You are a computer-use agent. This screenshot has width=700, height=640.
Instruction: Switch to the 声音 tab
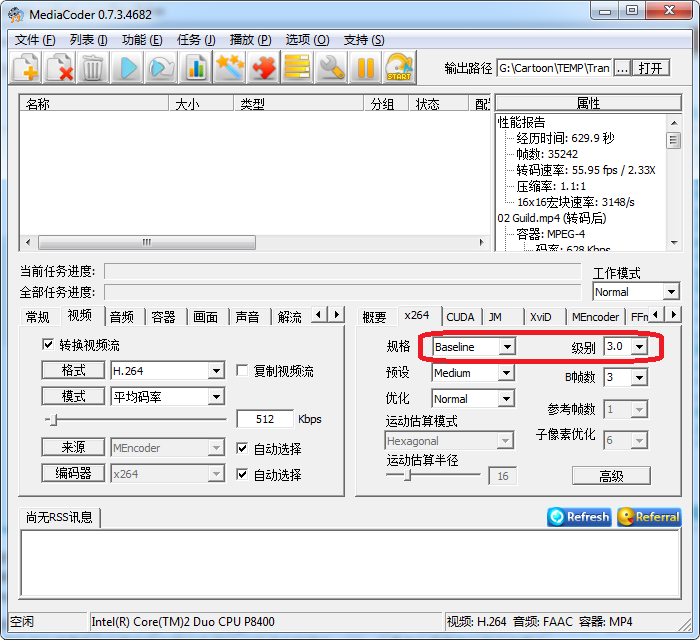[247, 317]
